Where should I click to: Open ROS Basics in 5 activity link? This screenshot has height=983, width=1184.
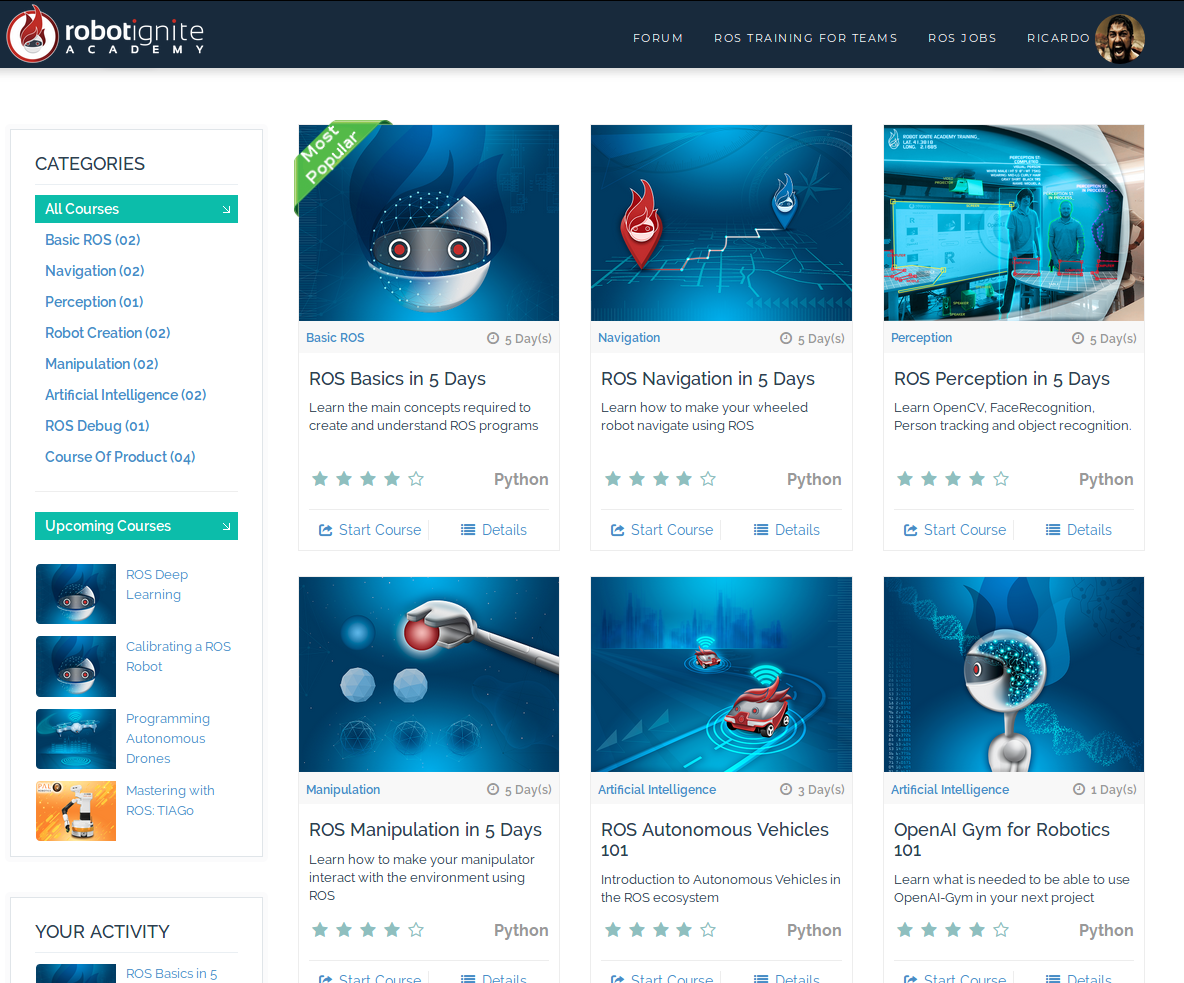point(171,974)
